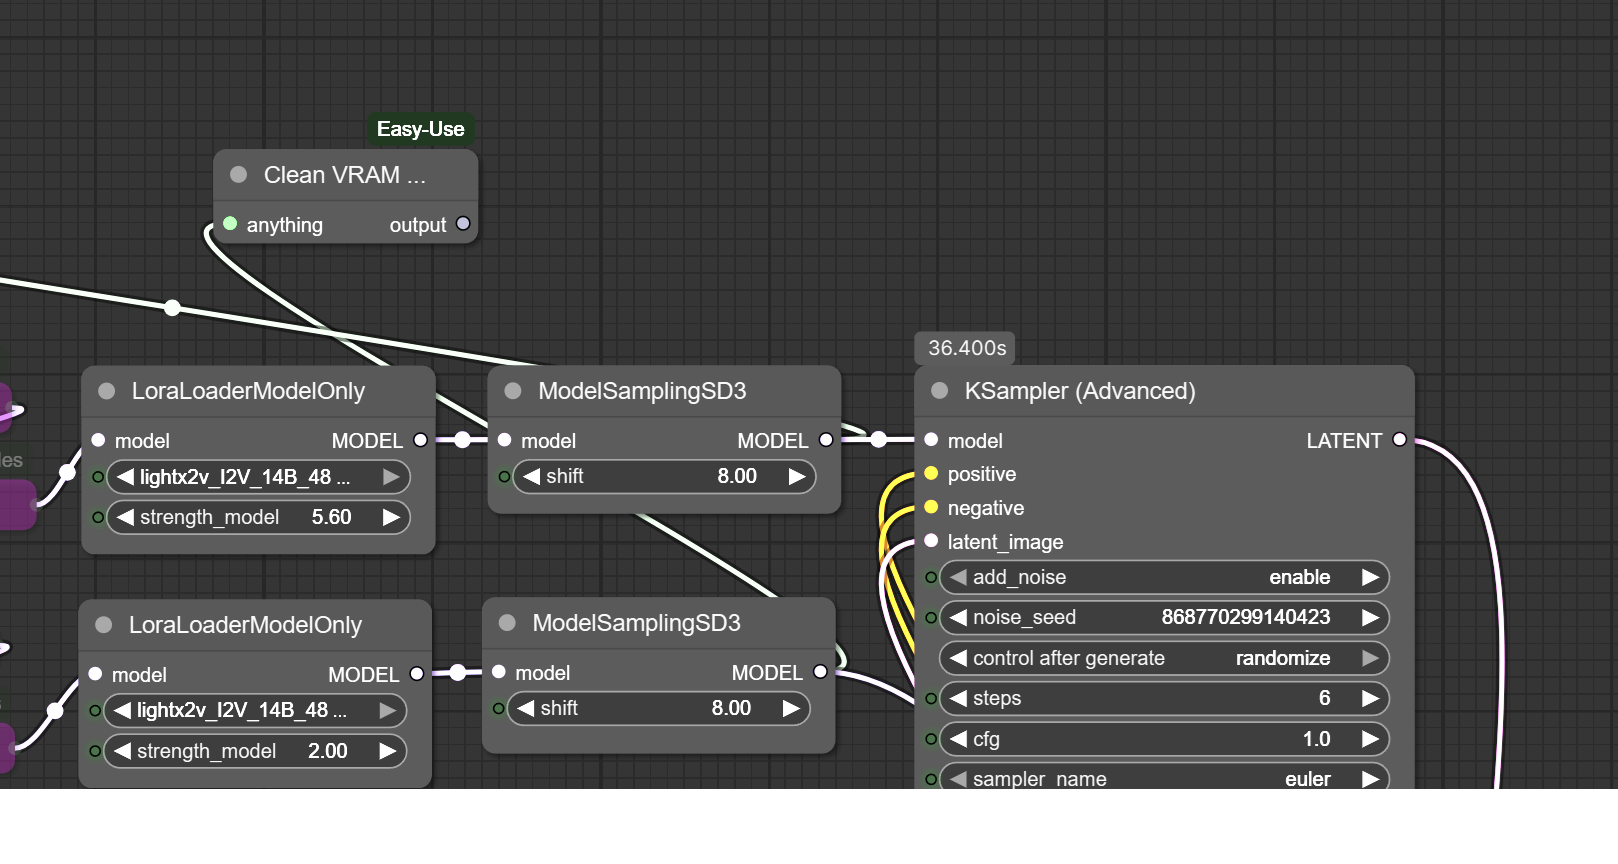Viewport: 1618px width, 864px height.
Task: Open the sampler_name euler dropdown
Action: 1164,778
